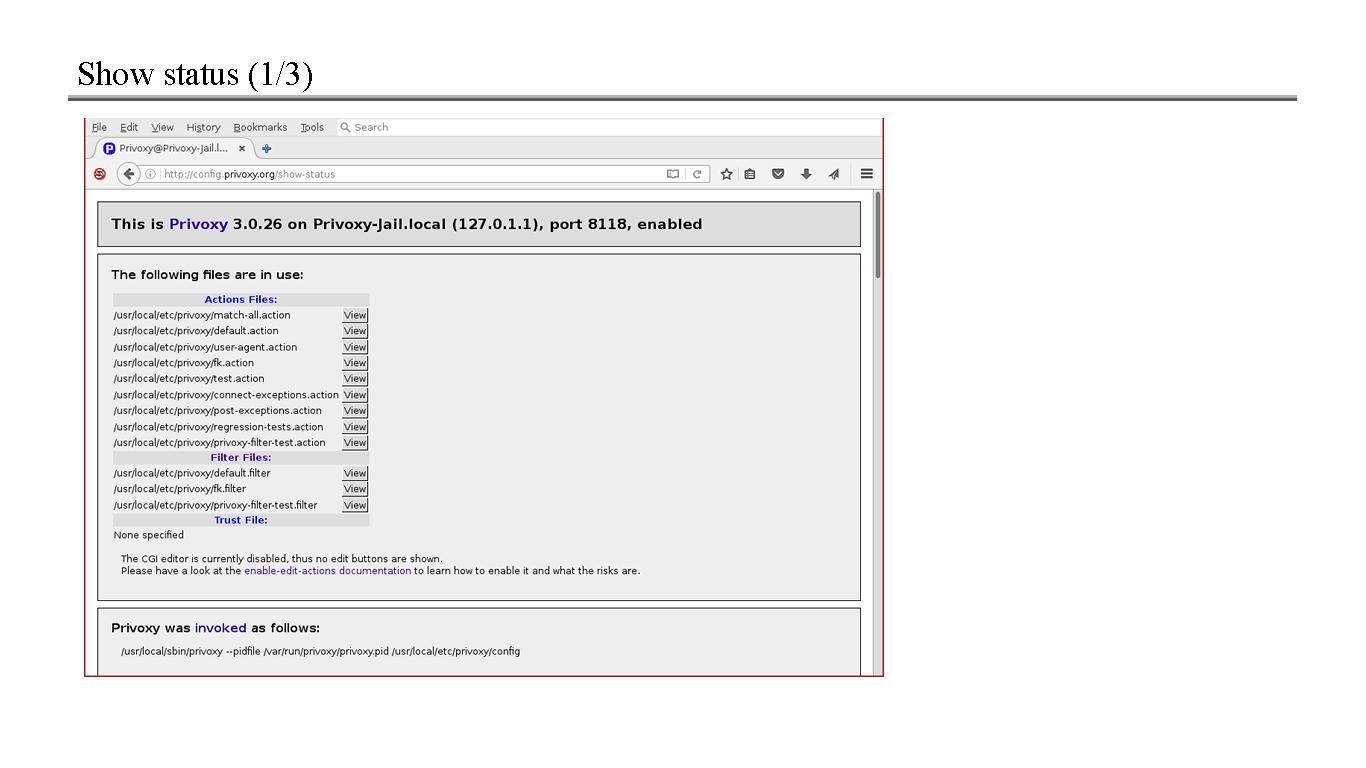View match-all.action file

[355, 315]
